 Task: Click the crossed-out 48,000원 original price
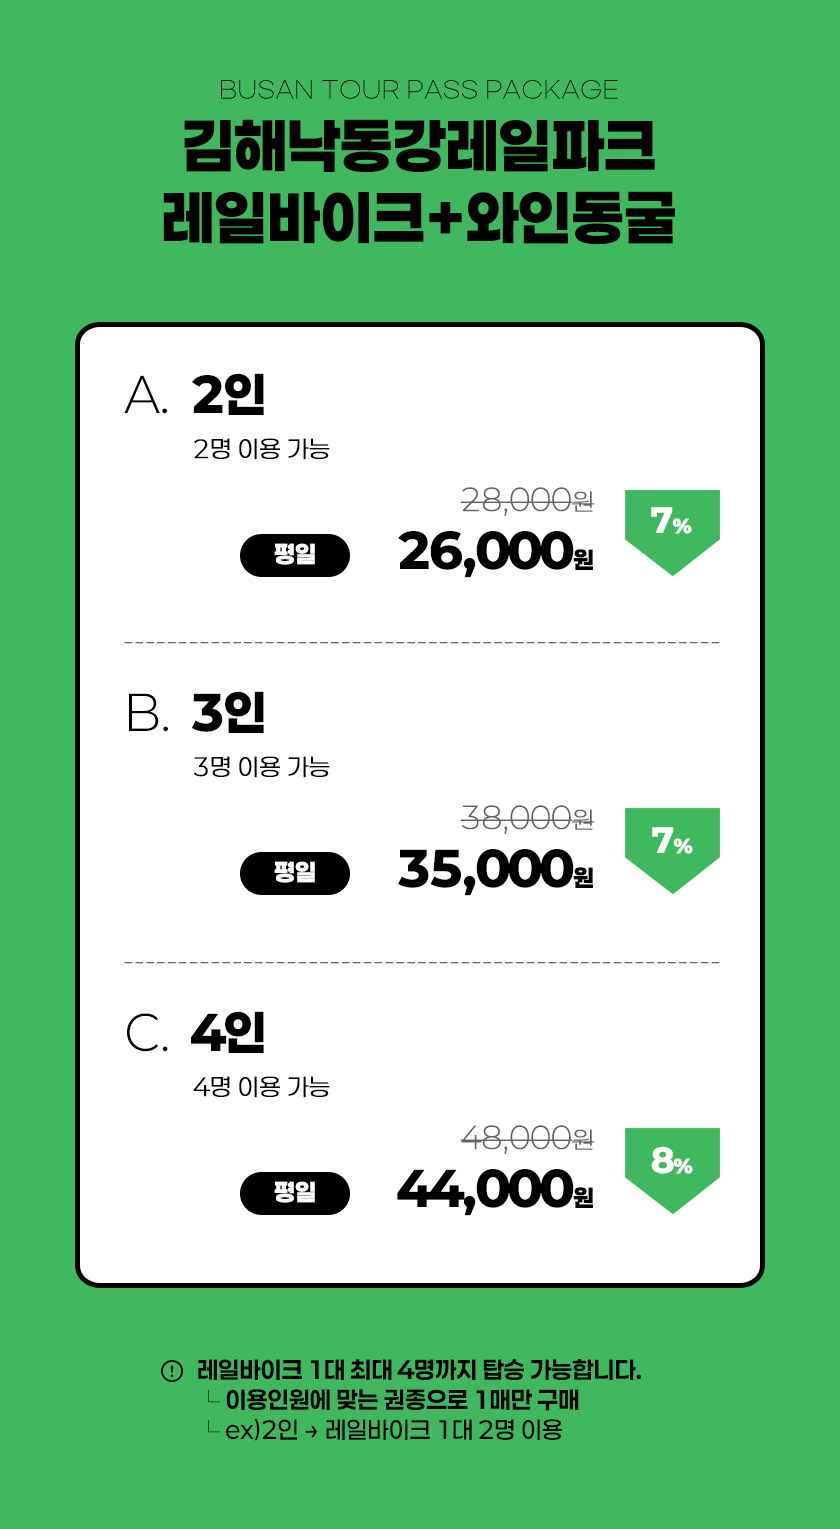click(527, 1137)
